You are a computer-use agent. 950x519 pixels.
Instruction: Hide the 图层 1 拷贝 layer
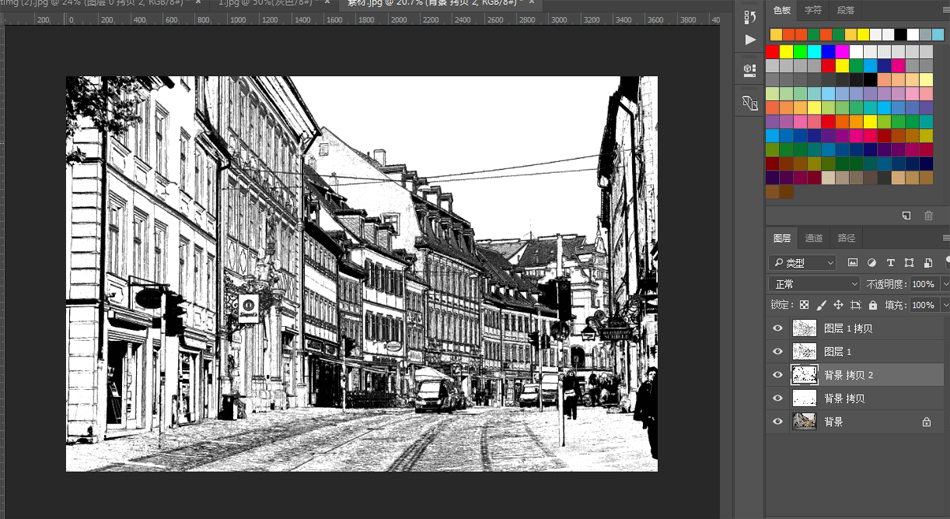coord(778,328)
